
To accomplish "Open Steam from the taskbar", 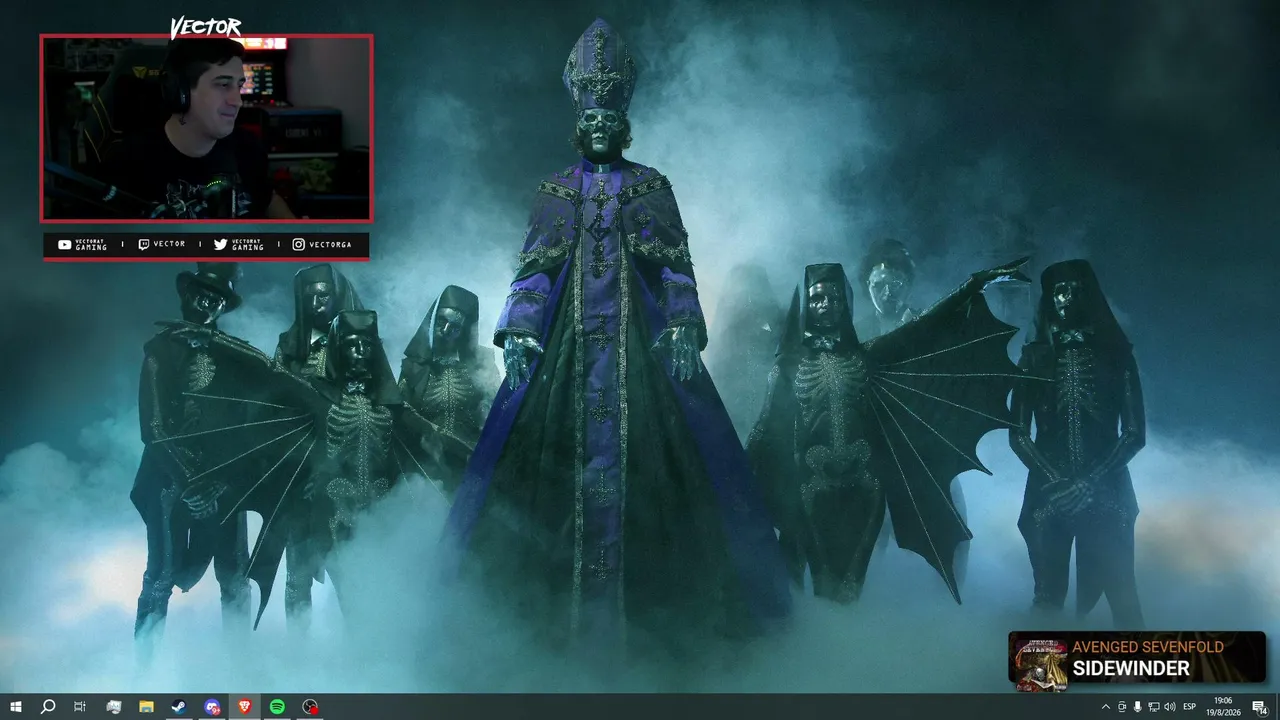I will pos(179,707).
